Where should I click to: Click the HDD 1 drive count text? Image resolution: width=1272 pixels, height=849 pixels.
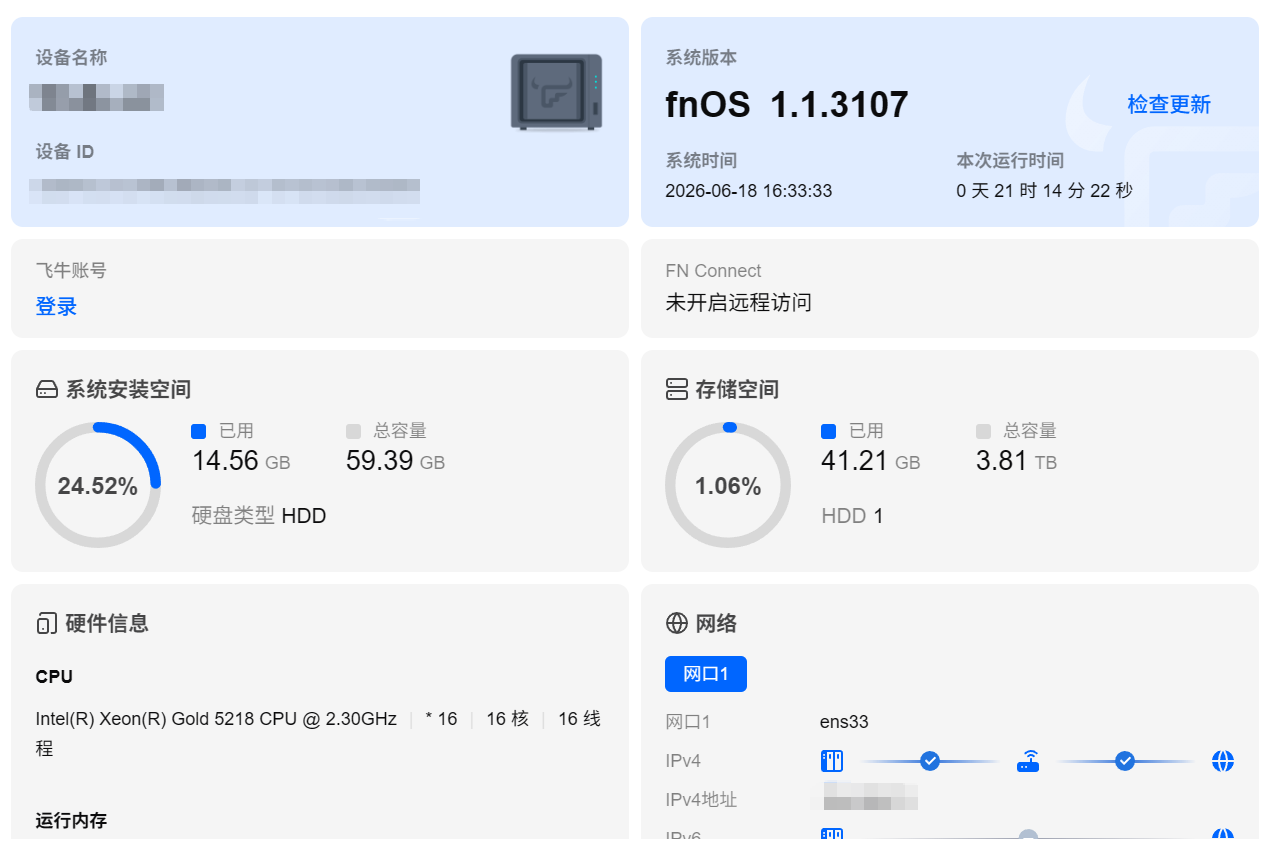(x=852, y=516)
